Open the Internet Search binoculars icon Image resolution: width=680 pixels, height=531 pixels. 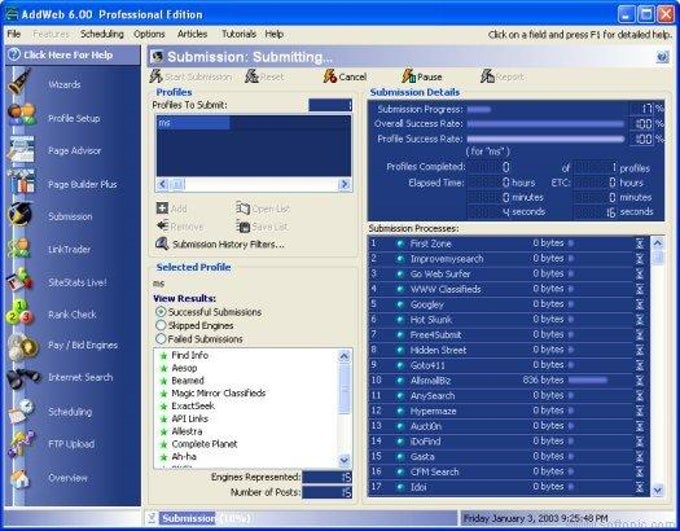coord(23,378)
